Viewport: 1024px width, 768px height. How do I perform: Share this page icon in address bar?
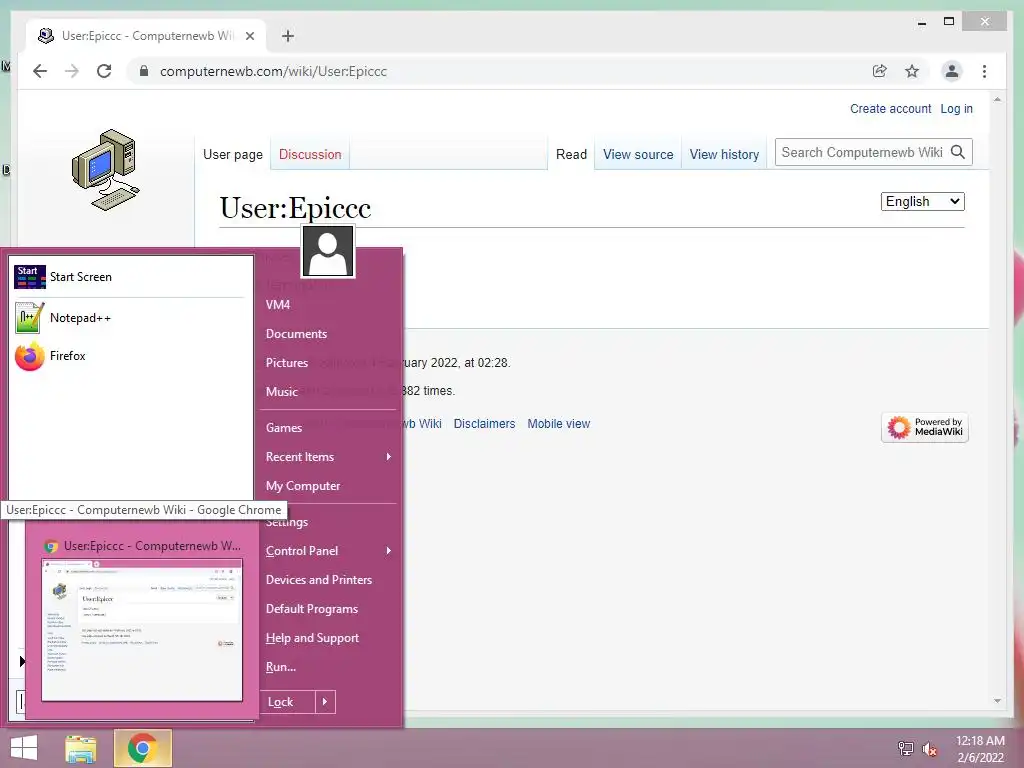pyautogui.click(x=880, y=71)
